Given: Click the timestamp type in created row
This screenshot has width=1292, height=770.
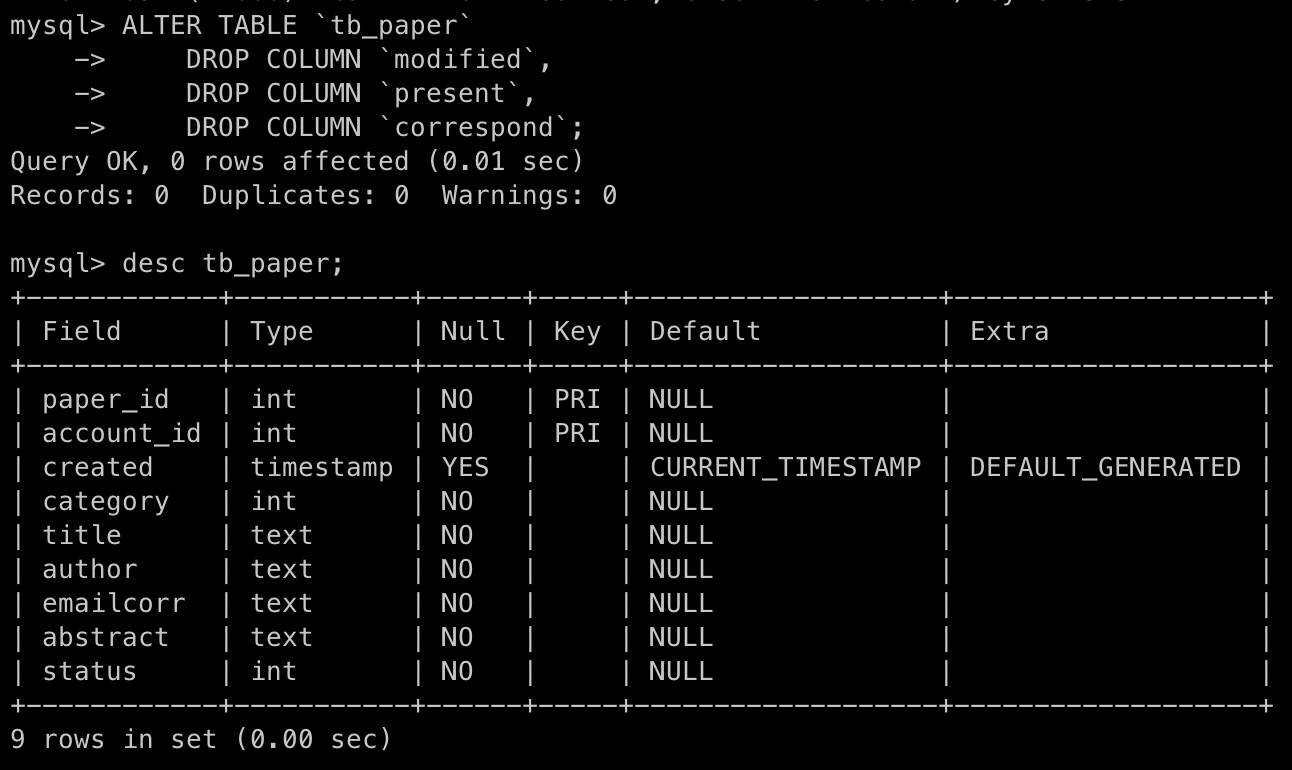Looking at the screenshot, I should 321,468.
